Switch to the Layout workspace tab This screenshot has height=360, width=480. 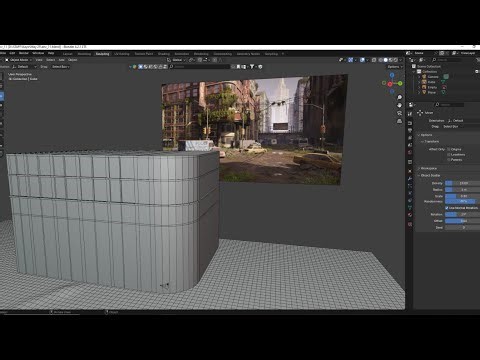pyautogui.click(x=68, y=54)
